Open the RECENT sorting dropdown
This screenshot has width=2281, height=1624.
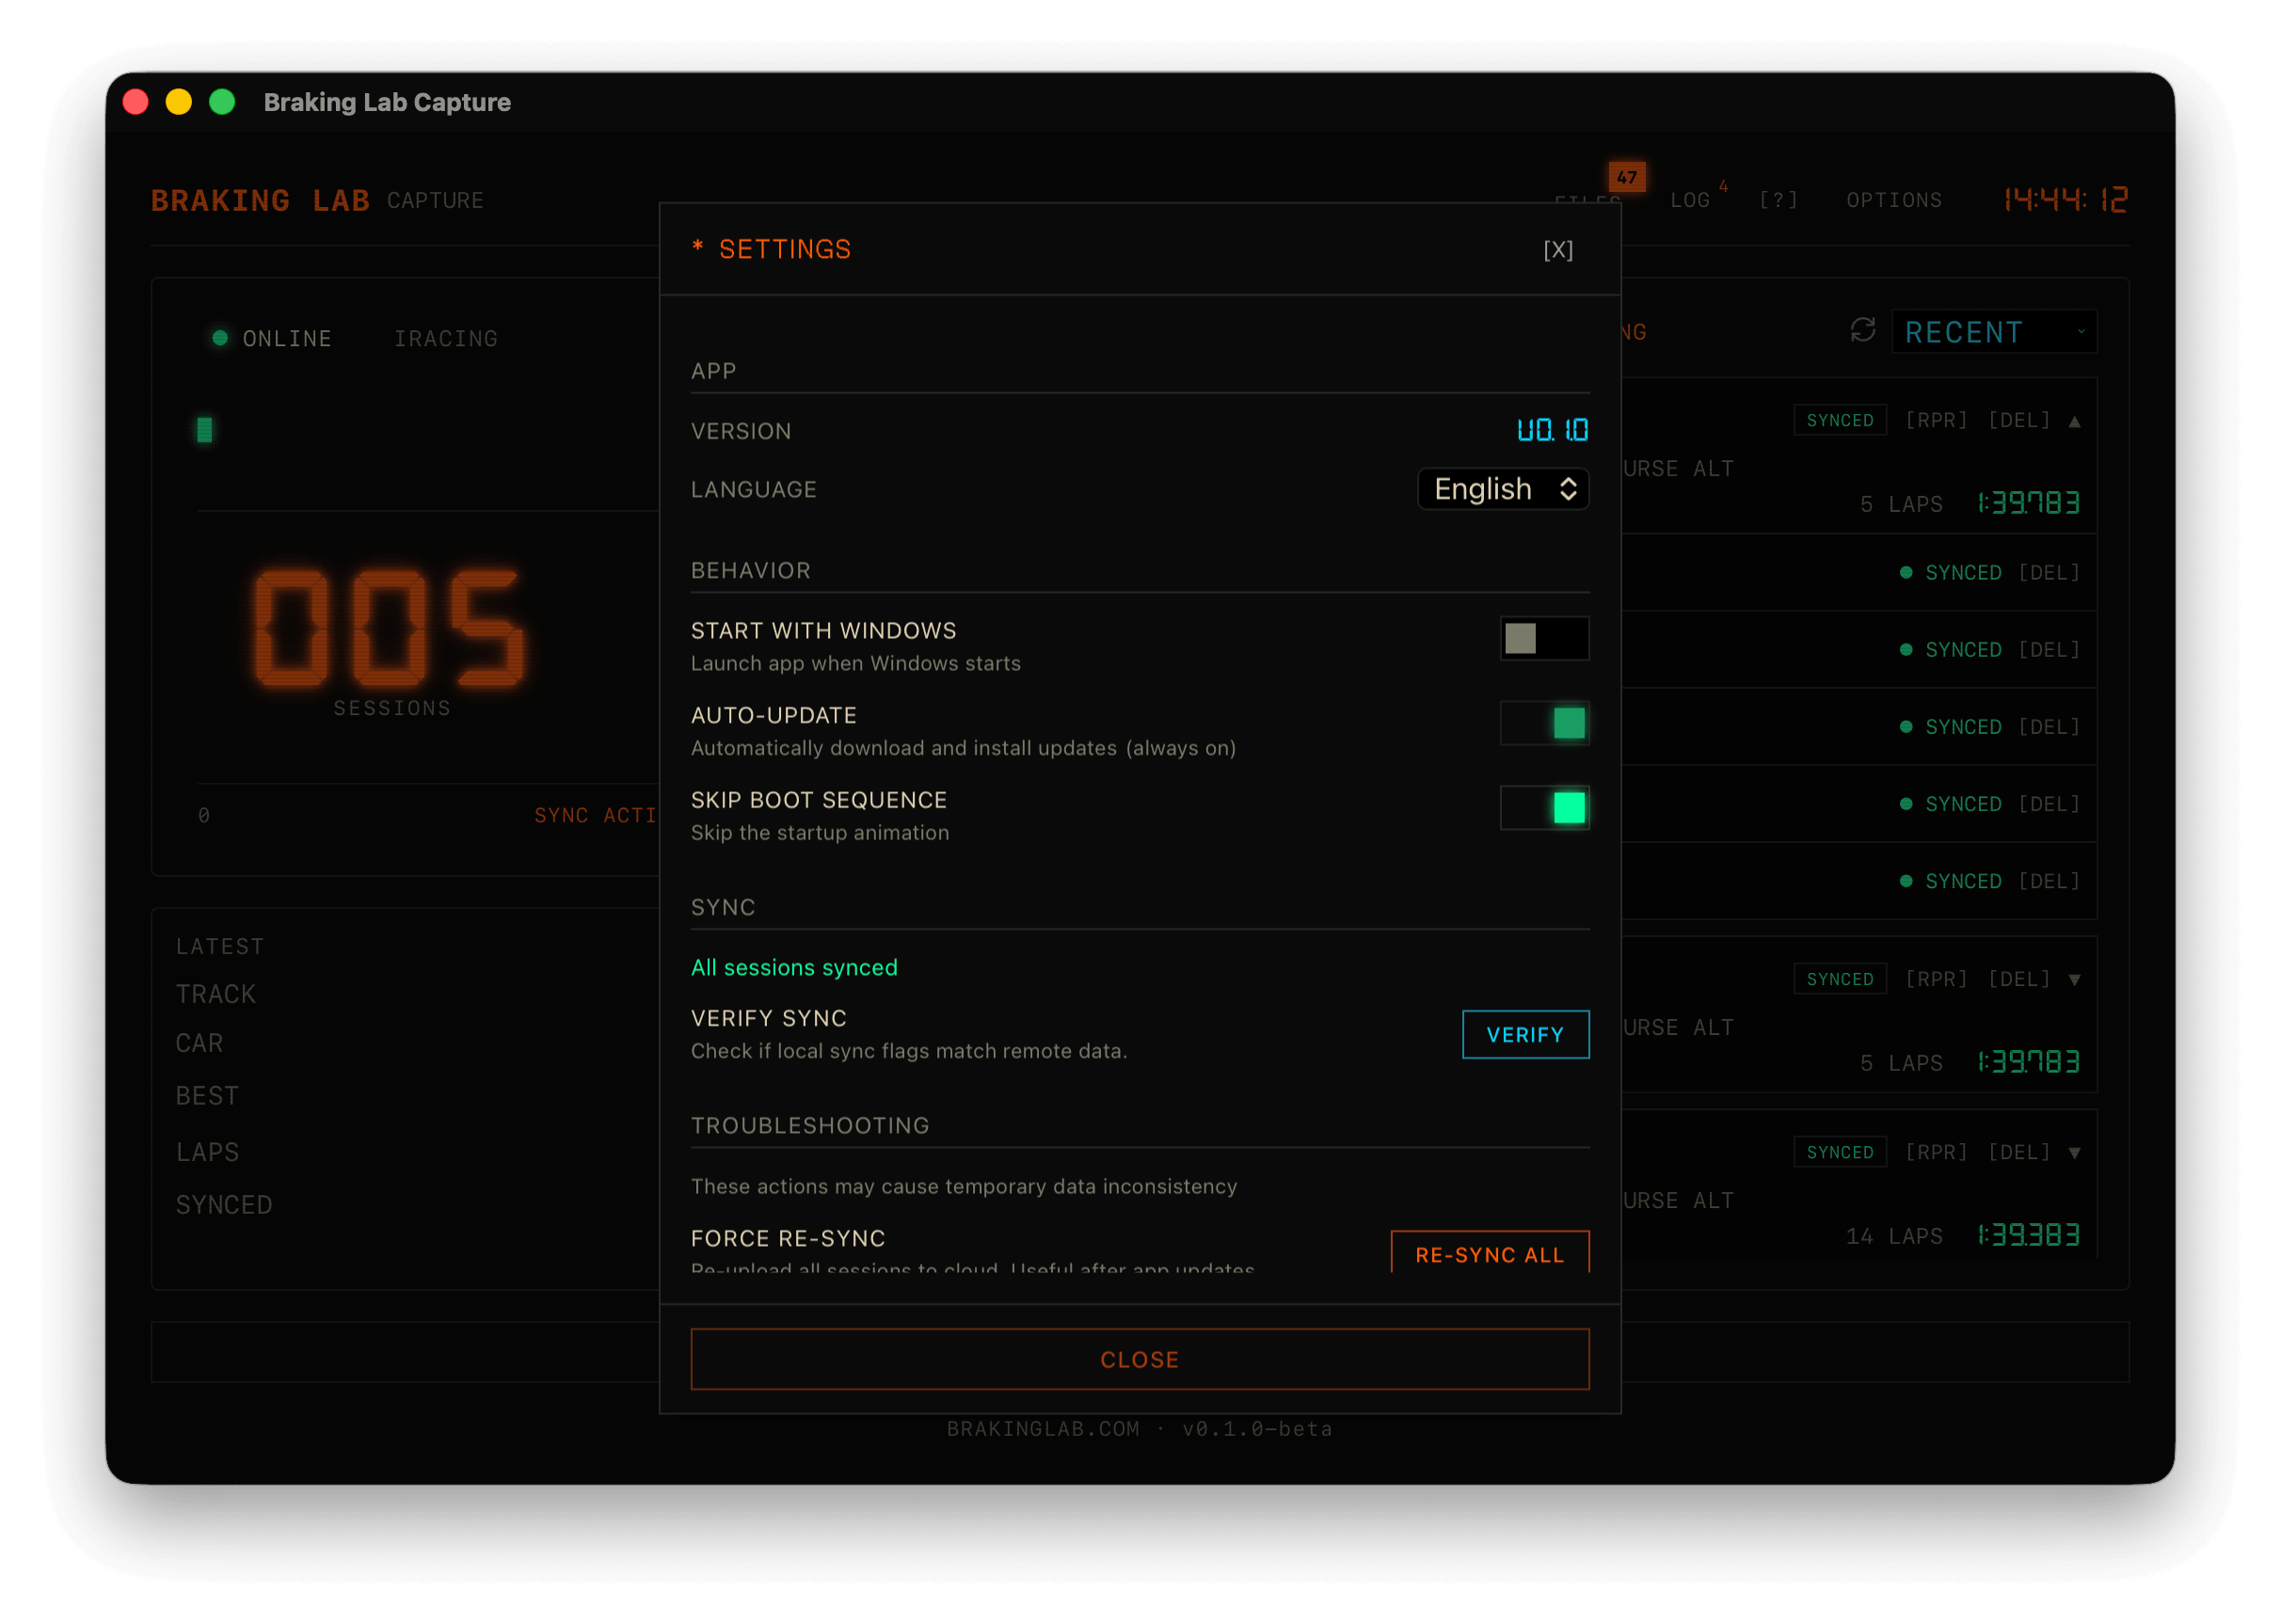[x=1993, y=331]
